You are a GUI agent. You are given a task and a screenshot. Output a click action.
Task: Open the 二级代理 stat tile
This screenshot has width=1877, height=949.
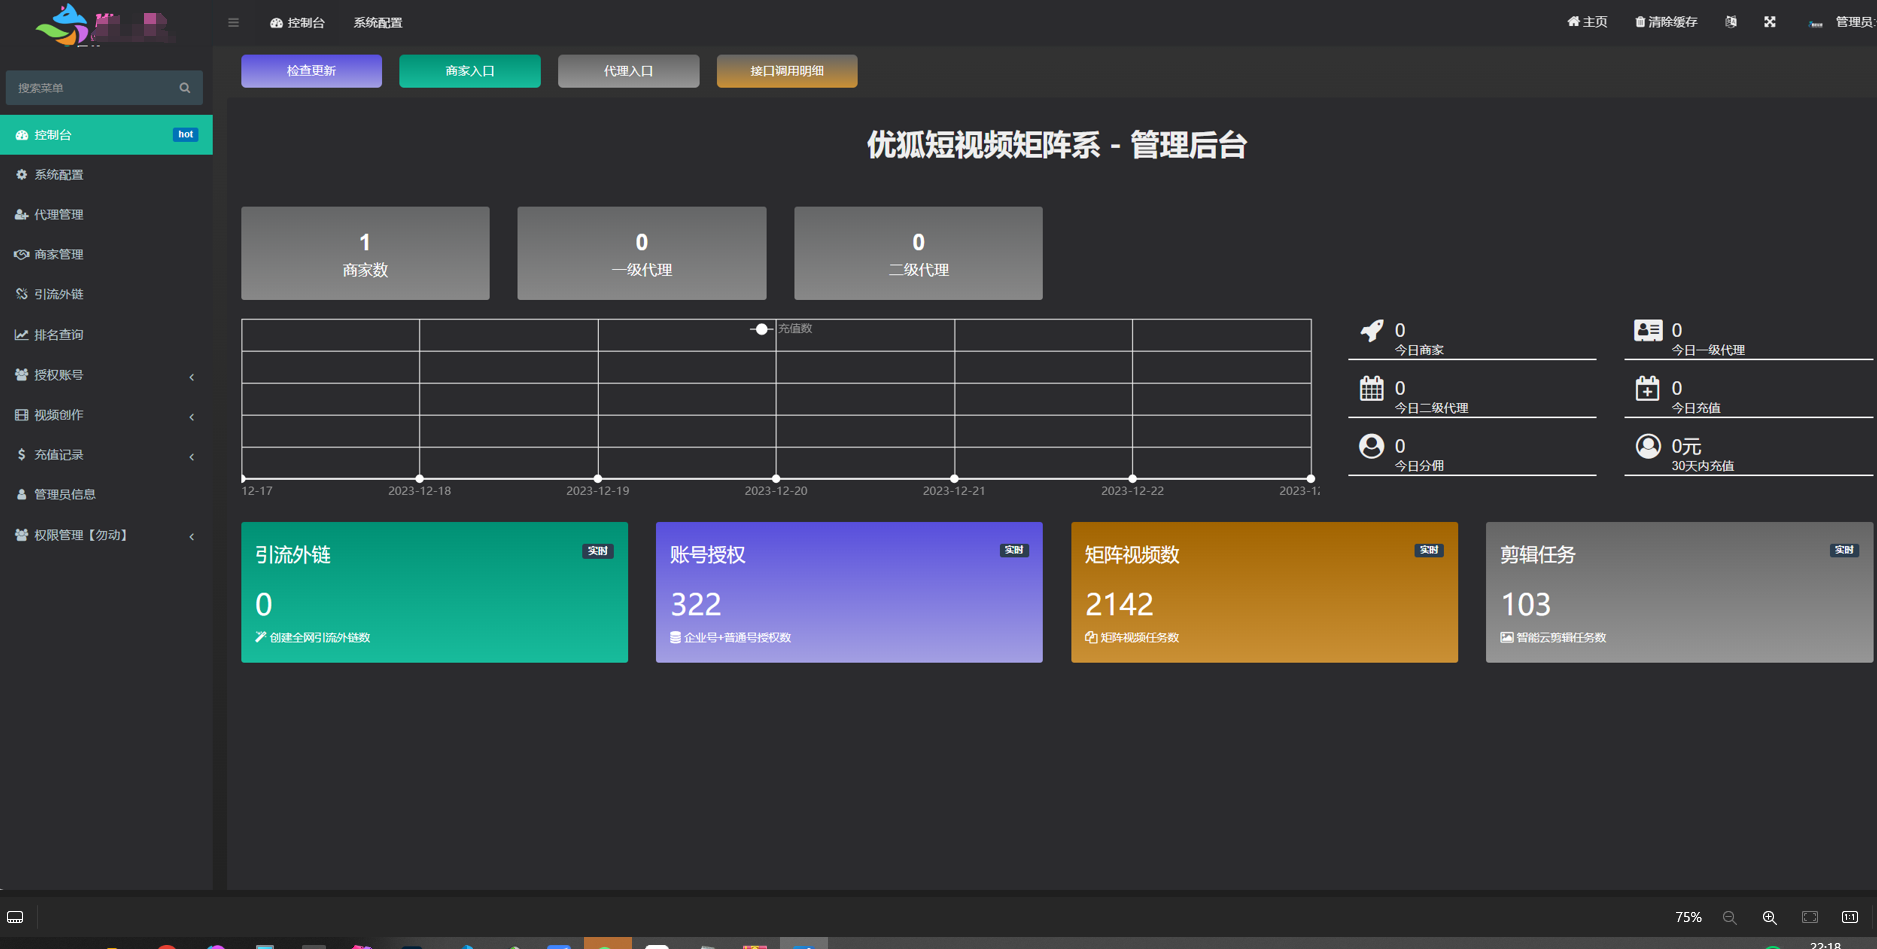(x=918, y=253)
